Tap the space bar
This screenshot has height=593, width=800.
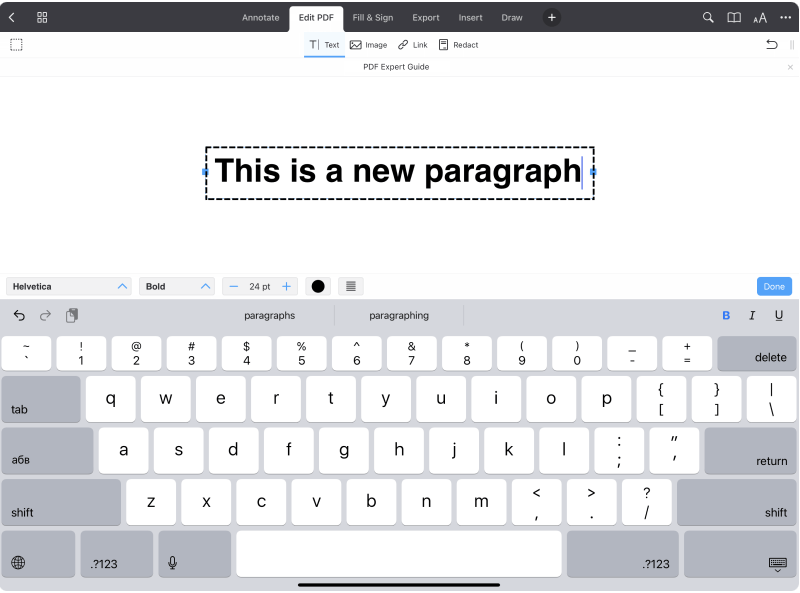tap(399, 554)
